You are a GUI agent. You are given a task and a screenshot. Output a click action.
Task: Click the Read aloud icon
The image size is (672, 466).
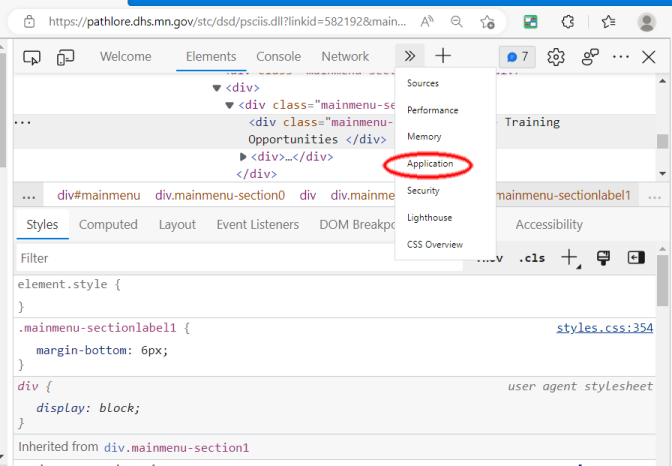pyautogui.click(x=427, y=21)
